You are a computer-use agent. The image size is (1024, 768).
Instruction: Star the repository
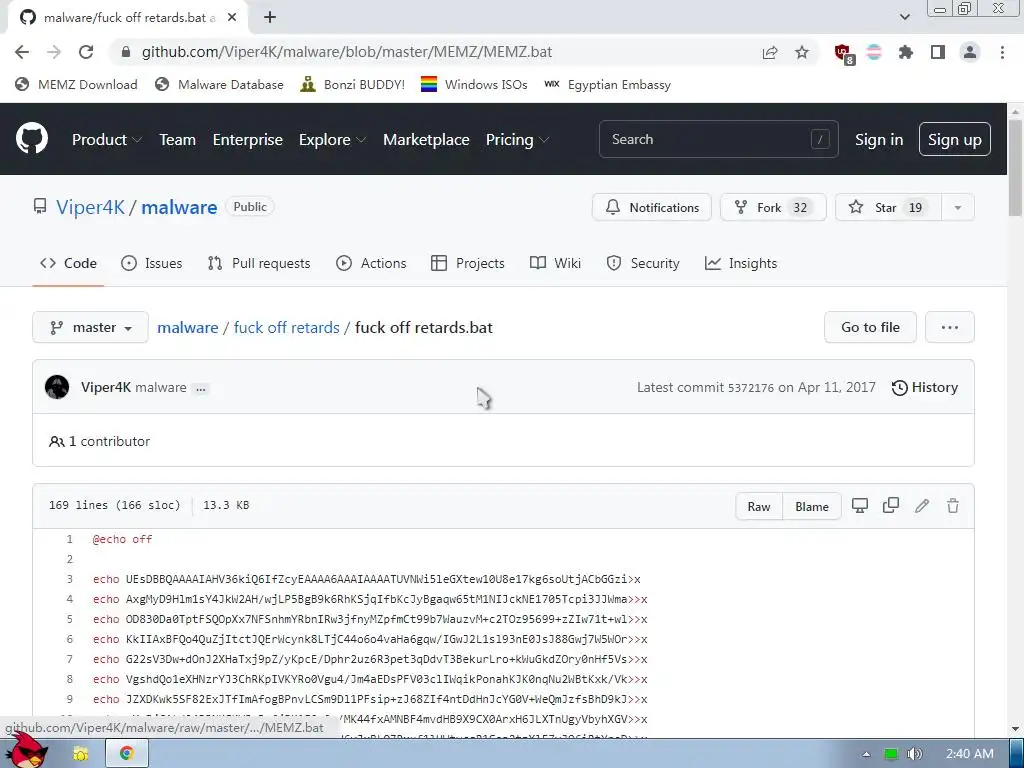tap(888, 208)
